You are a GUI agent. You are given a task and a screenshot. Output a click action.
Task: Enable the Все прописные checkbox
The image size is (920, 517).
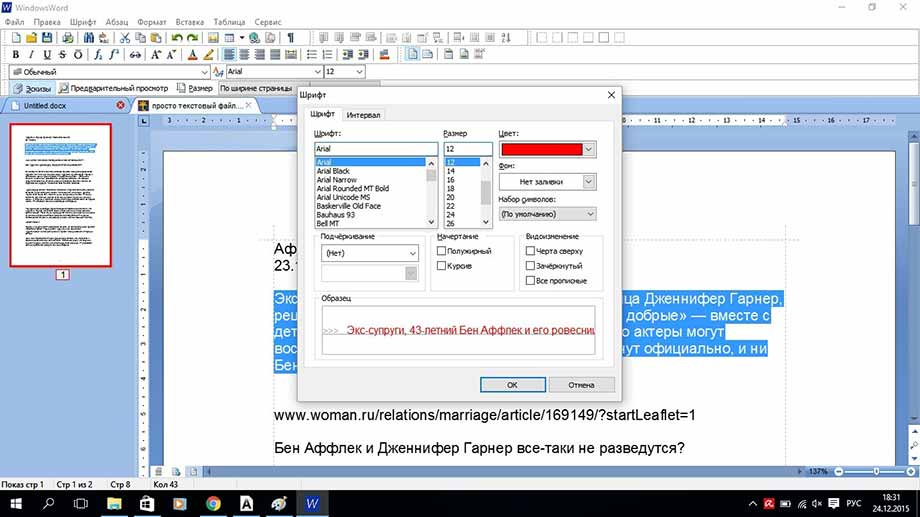pyautogui.click(x=530, y=281)
